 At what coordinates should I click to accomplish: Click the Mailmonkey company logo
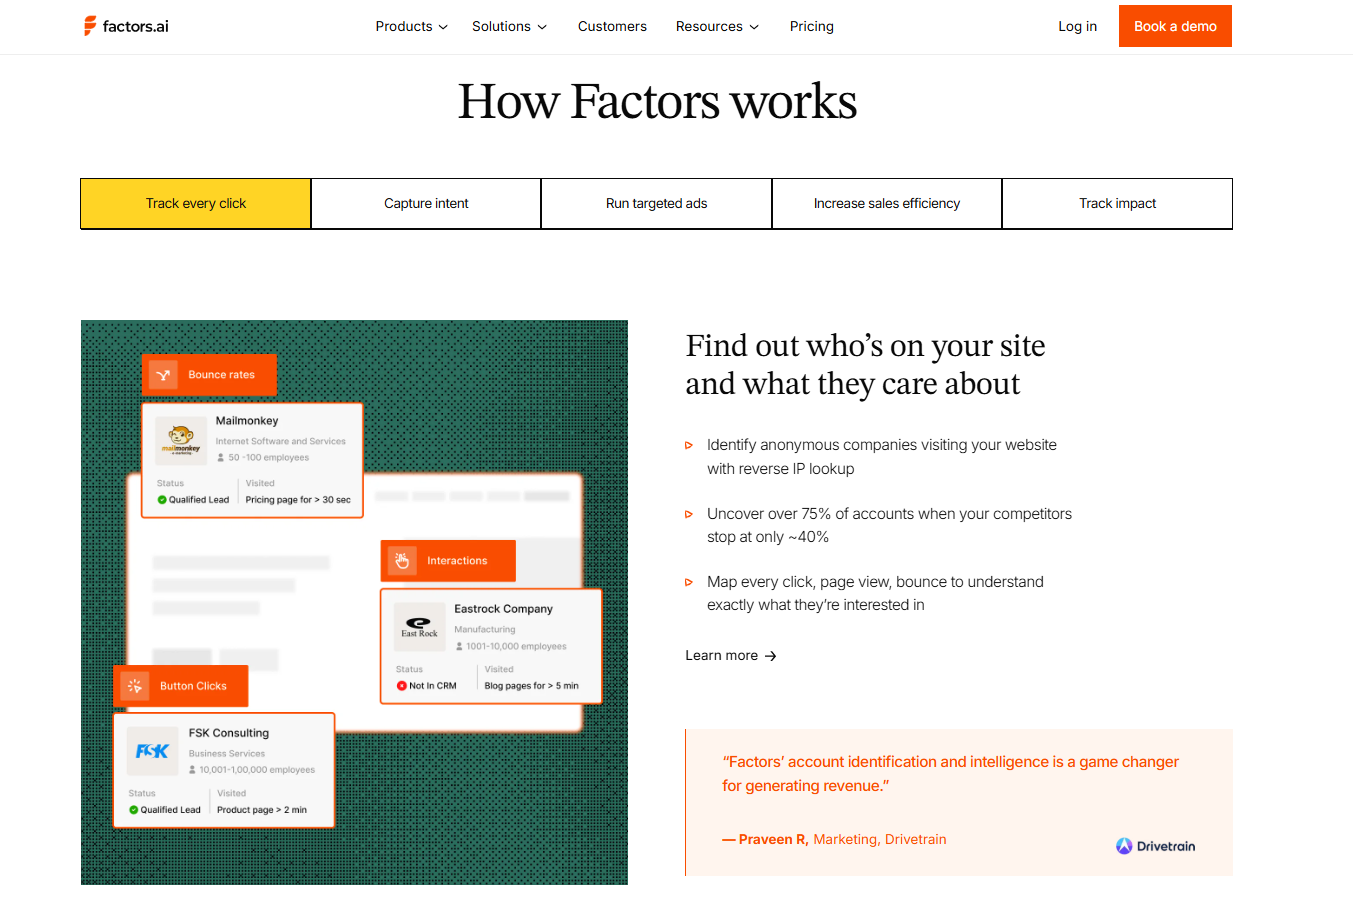click(x=181, y=440)
